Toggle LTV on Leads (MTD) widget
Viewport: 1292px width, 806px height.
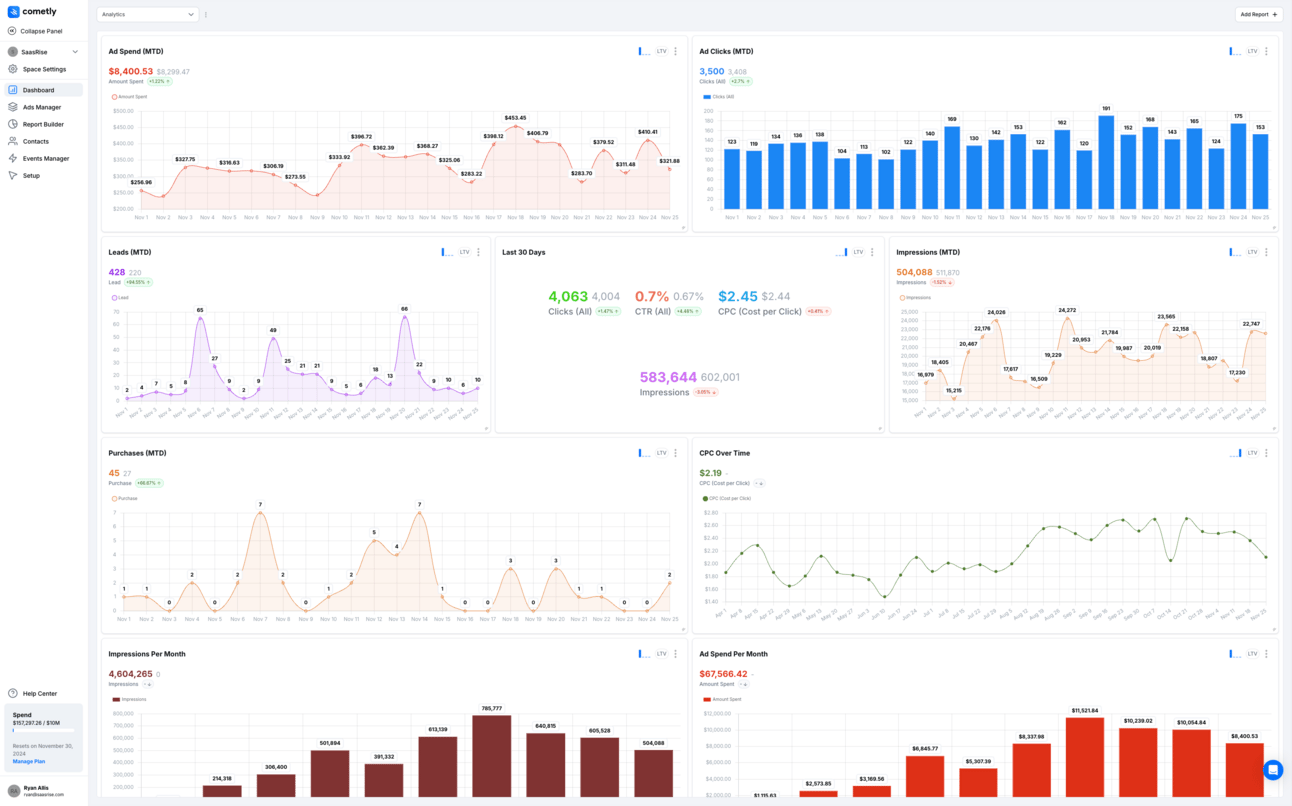[x=465, y=252]
